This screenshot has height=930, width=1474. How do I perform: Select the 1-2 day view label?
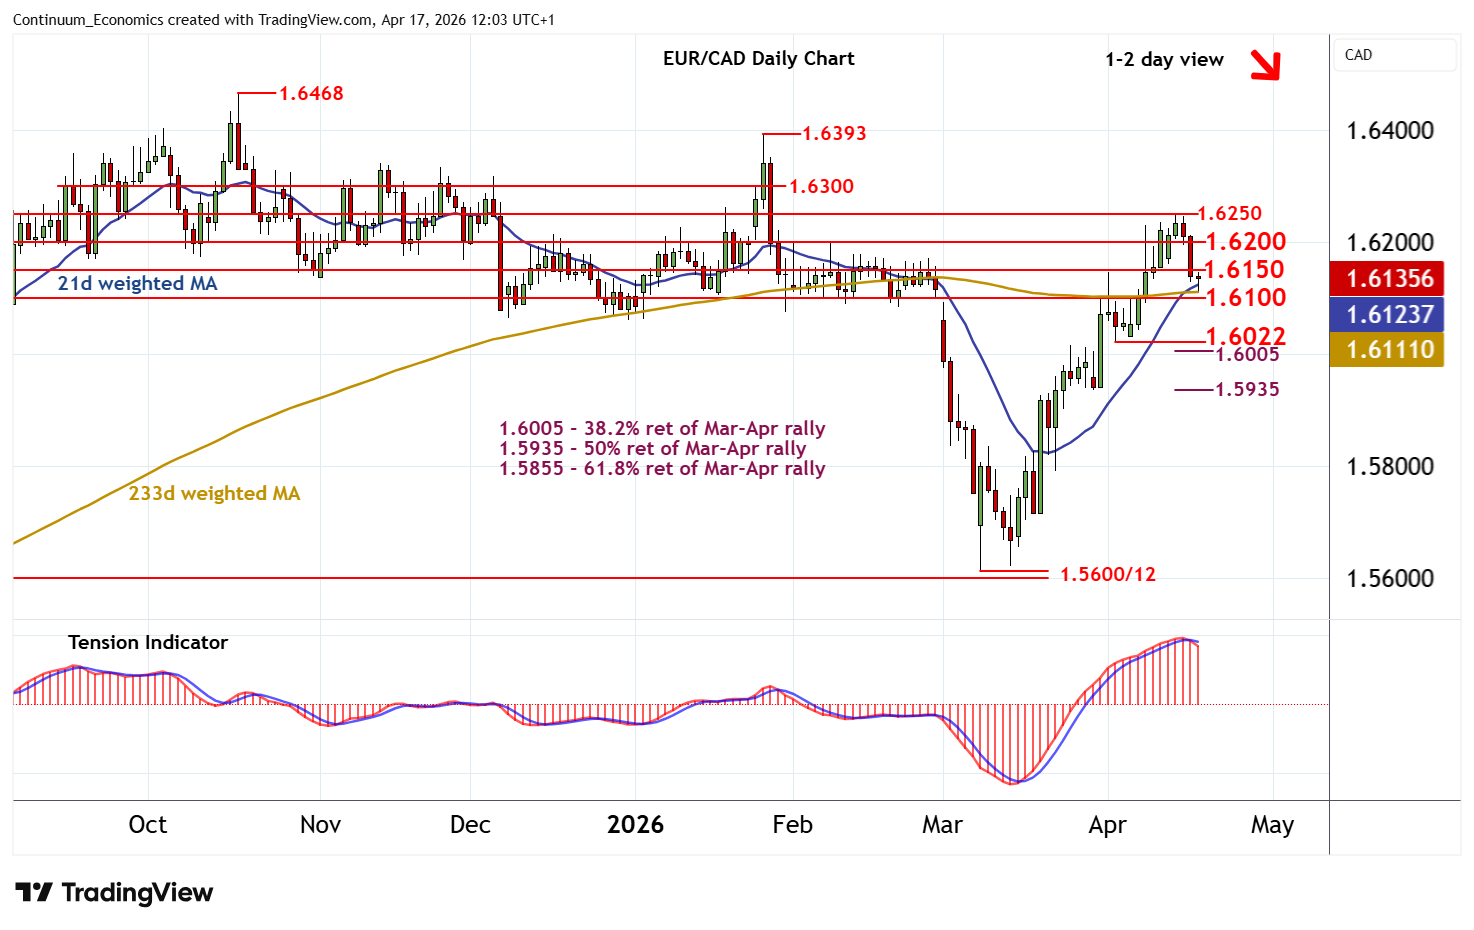tap(1164, 59)
